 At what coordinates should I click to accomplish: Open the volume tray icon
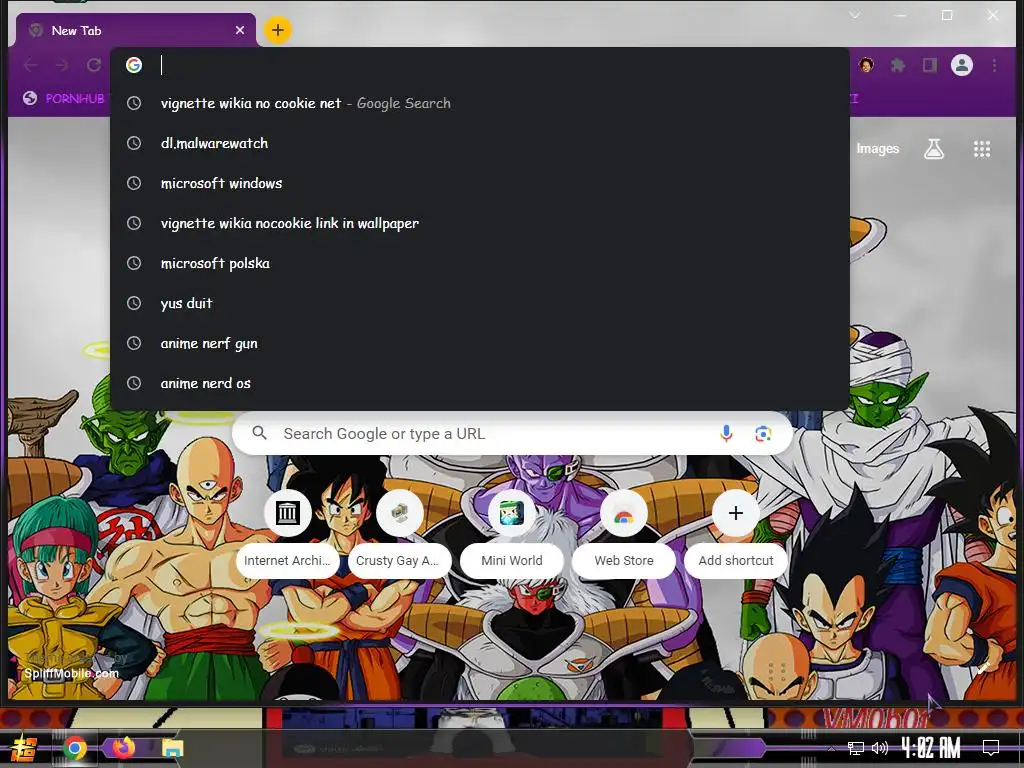pyautogui.click(x=880, y=748)
